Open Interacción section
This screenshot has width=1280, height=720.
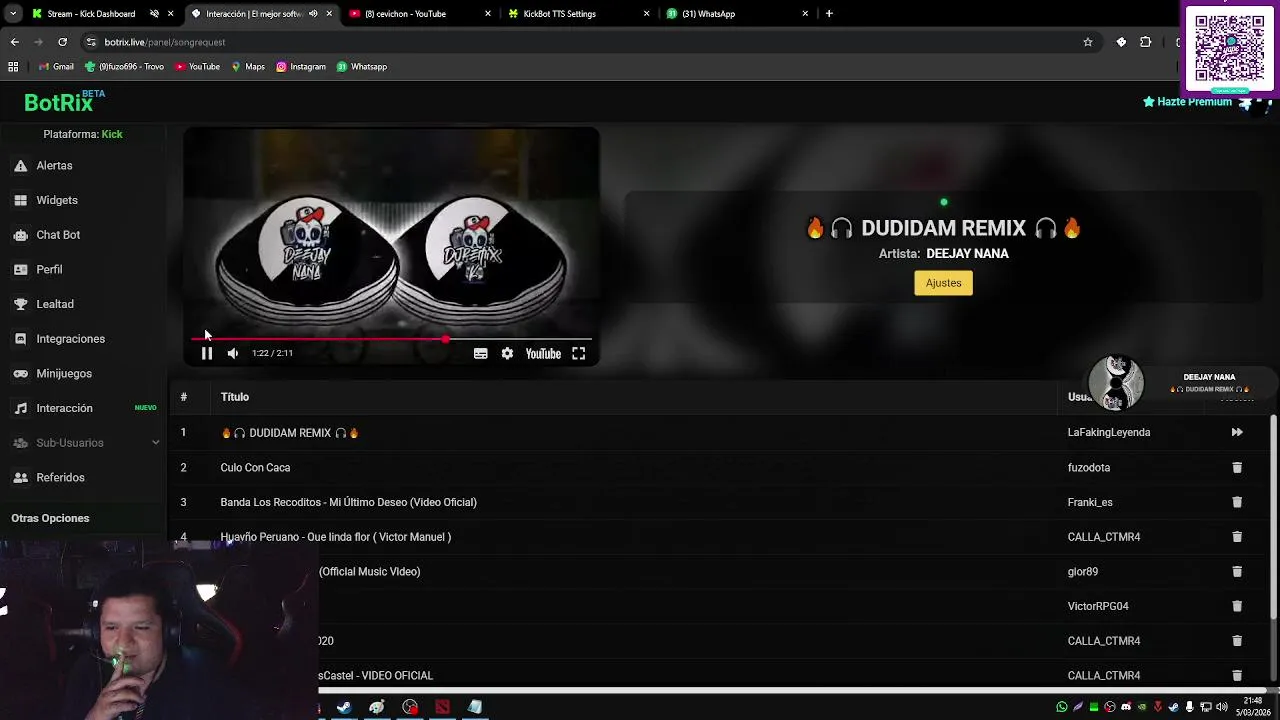[x=64, y=408]
